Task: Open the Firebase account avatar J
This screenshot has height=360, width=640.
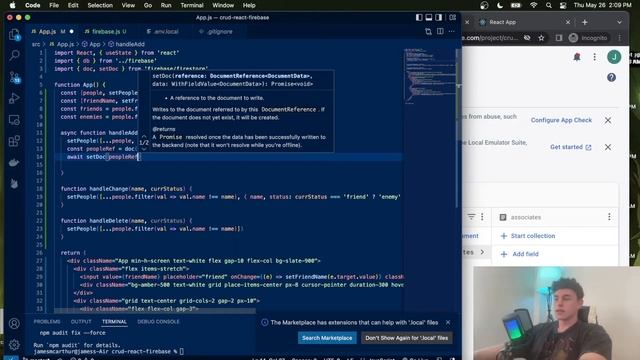Action: click(614, 57)
